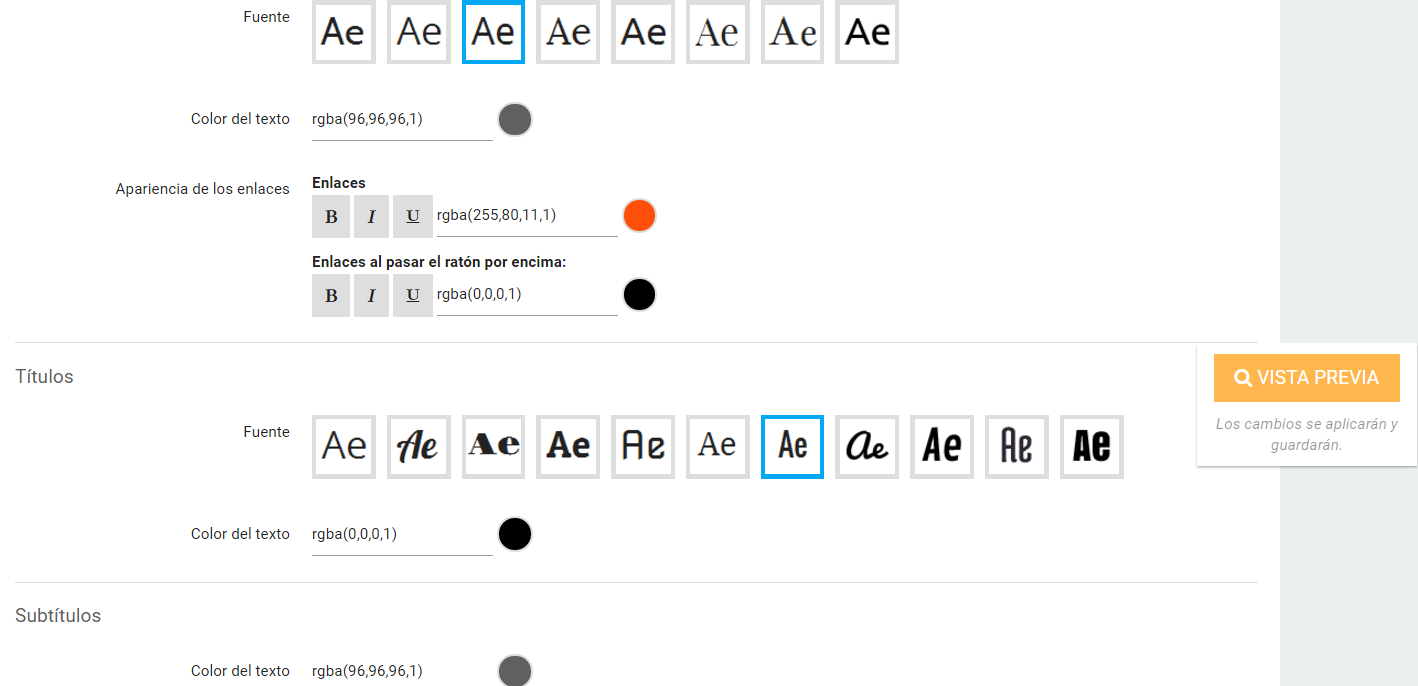Choose the heavy black last title font
1418x686 pixels.
tap(1092, 447)
